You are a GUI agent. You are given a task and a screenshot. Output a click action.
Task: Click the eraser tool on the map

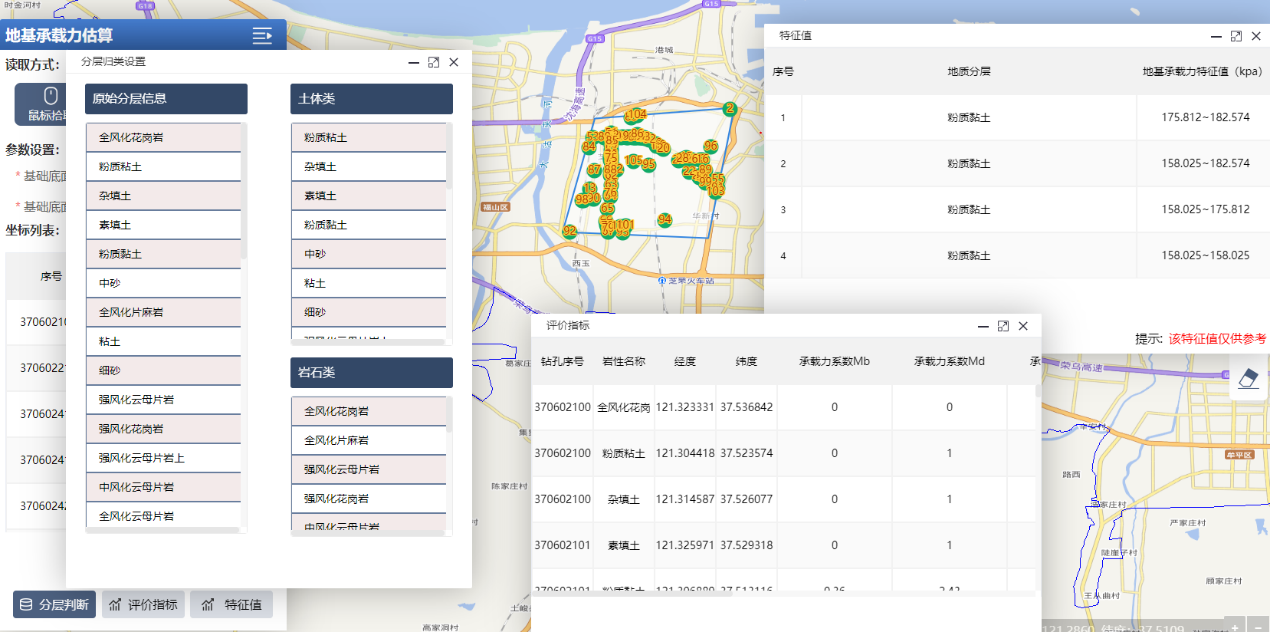1250,378
